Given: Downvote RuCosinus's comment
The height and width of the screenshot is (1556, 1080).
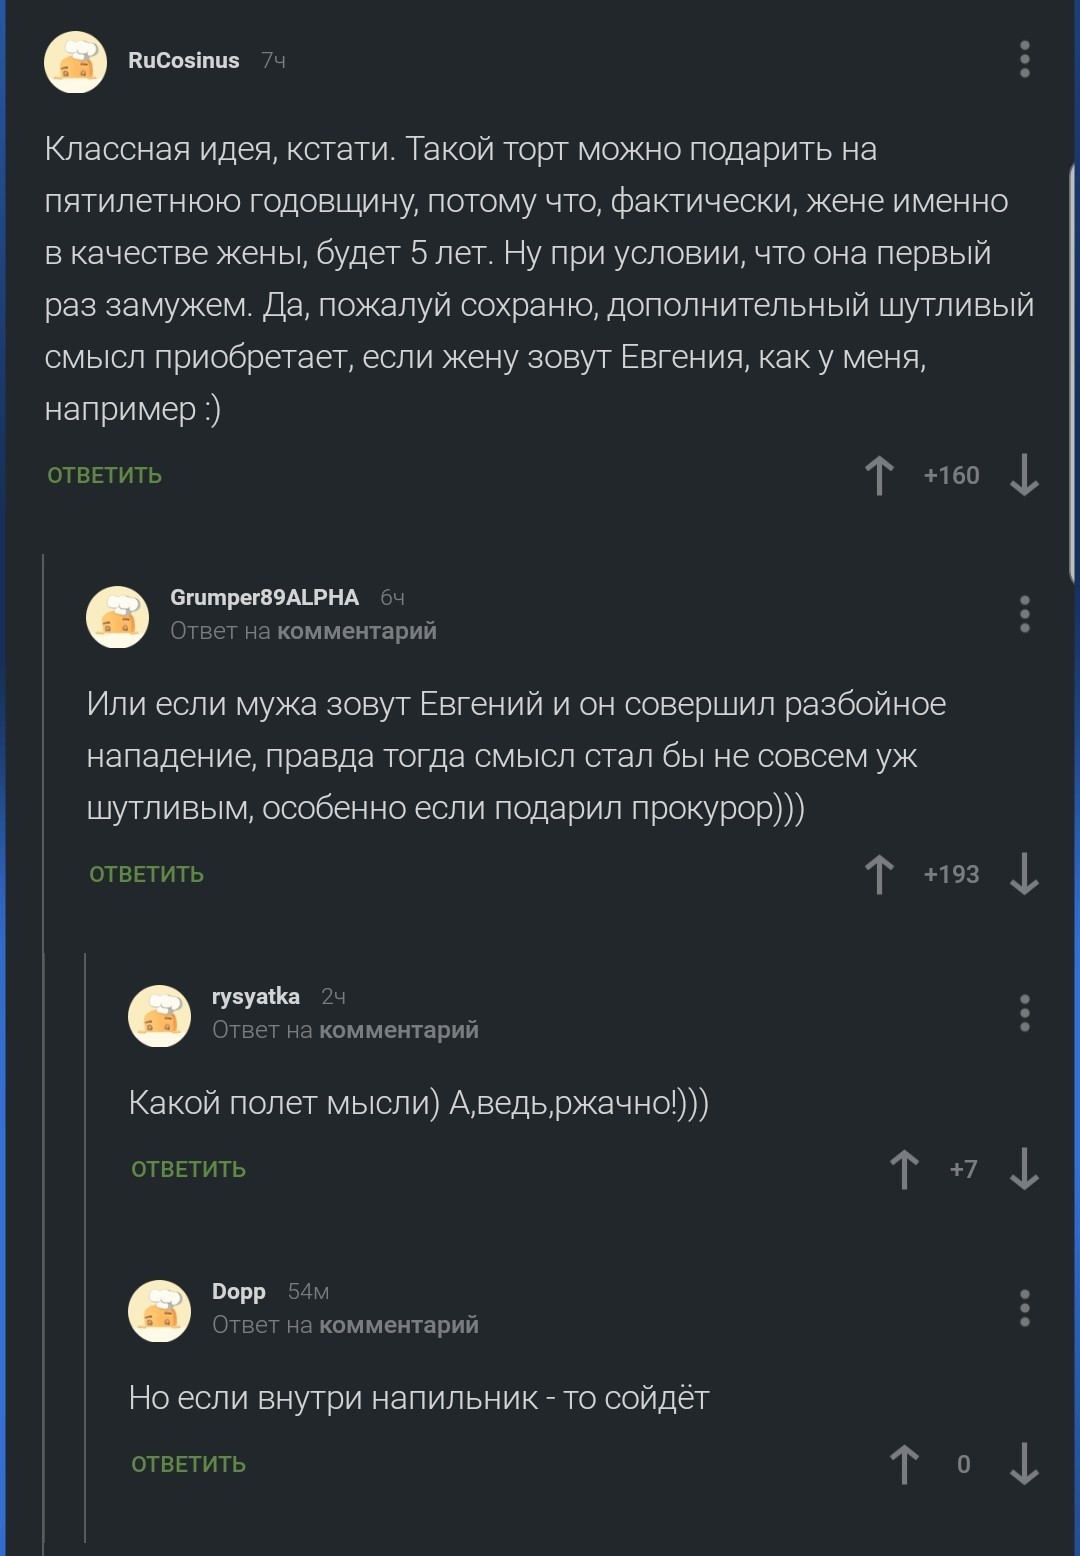Looking at the screenshot, I should pos(1024,476).
